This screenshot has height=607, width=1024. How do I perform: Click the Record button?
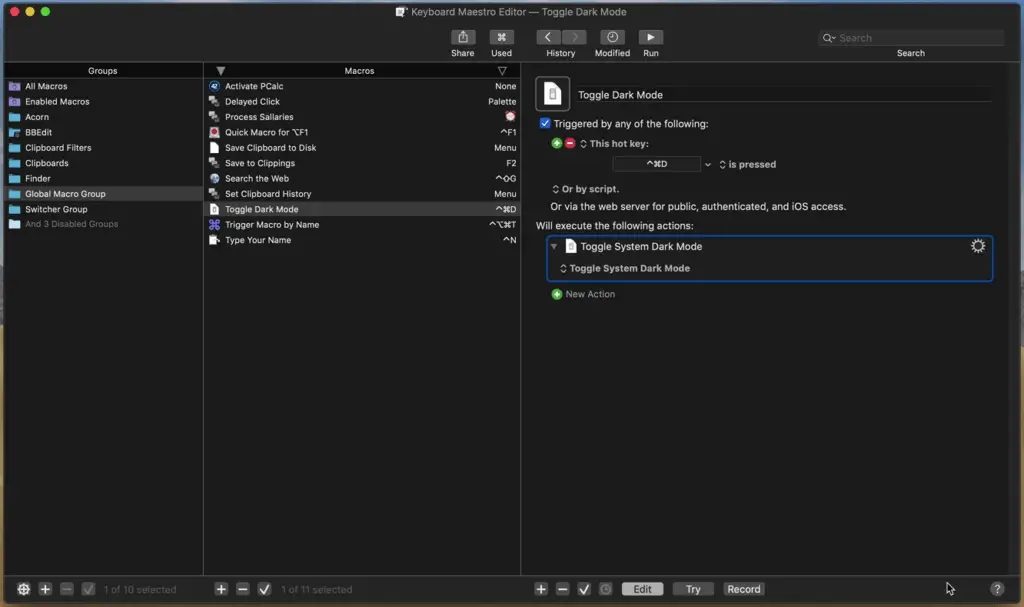click(x=744, y=589)
